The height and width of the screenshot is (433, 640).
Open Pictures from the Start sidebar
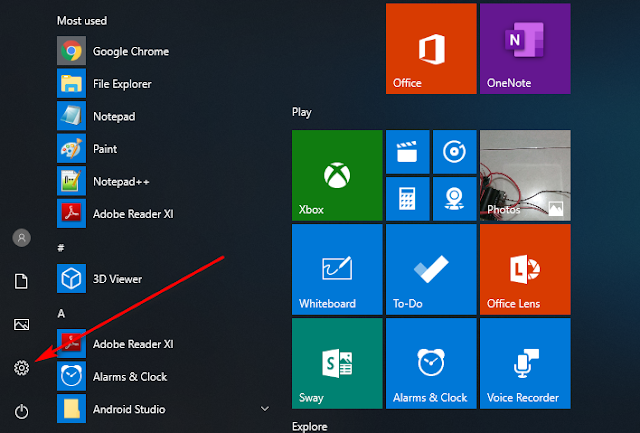point(22,324)
